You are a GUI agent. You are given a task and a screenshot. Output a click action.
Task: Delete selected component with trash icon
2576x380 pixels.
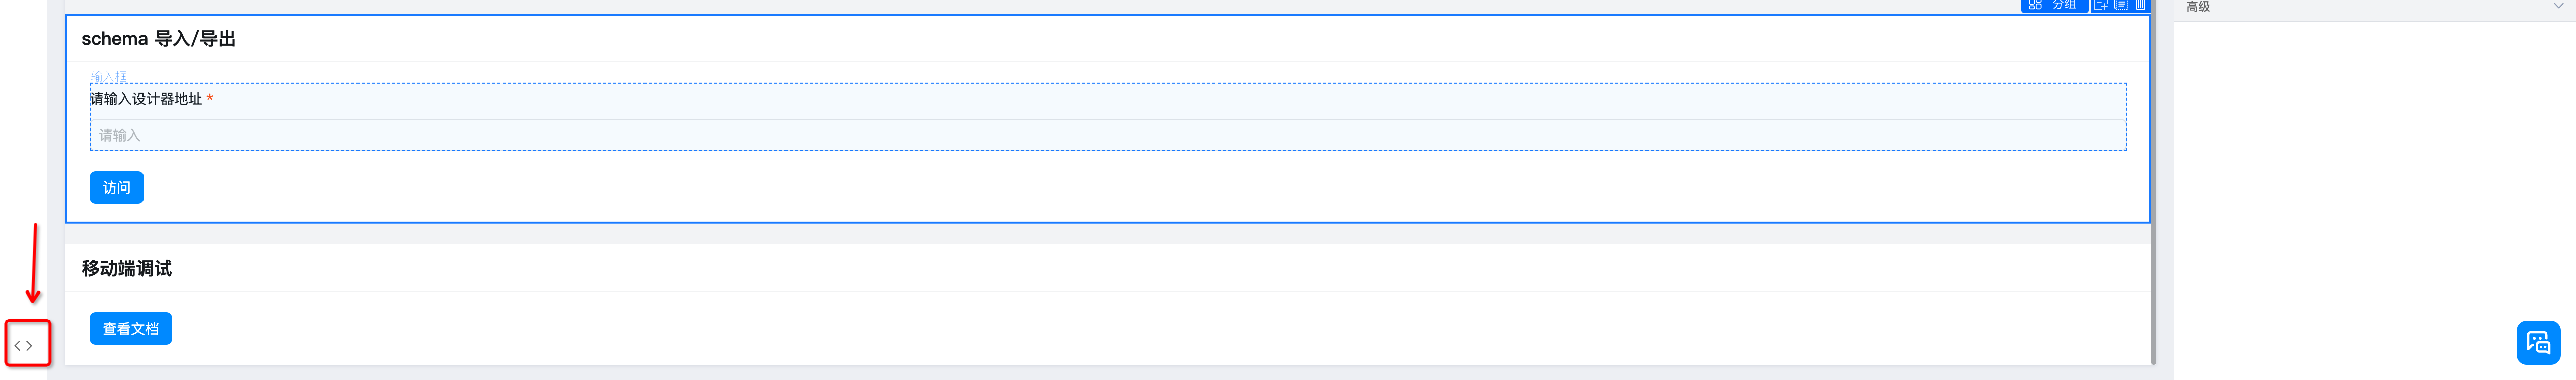[x=2140, y=5]
